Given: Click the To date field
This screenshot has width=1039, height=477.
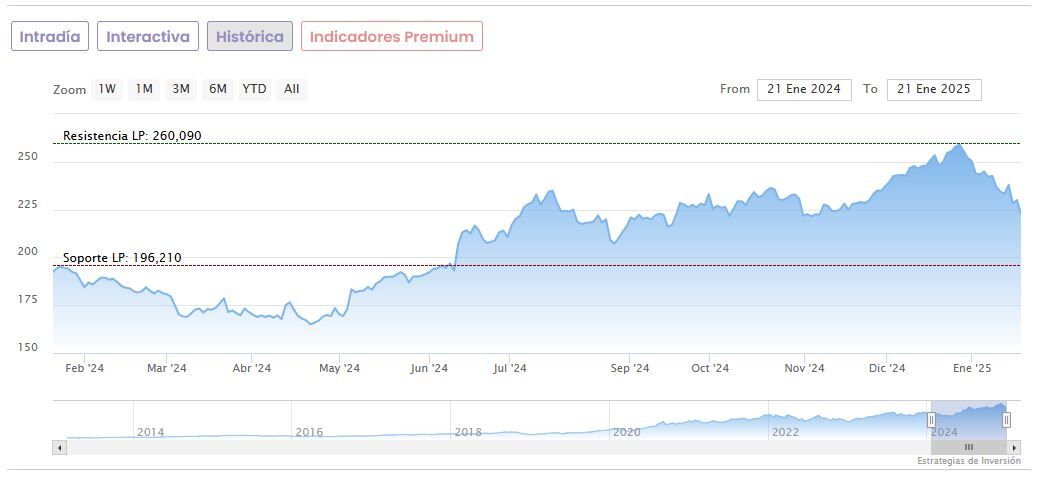Looking at the screenshot, I should pos(934,89).
